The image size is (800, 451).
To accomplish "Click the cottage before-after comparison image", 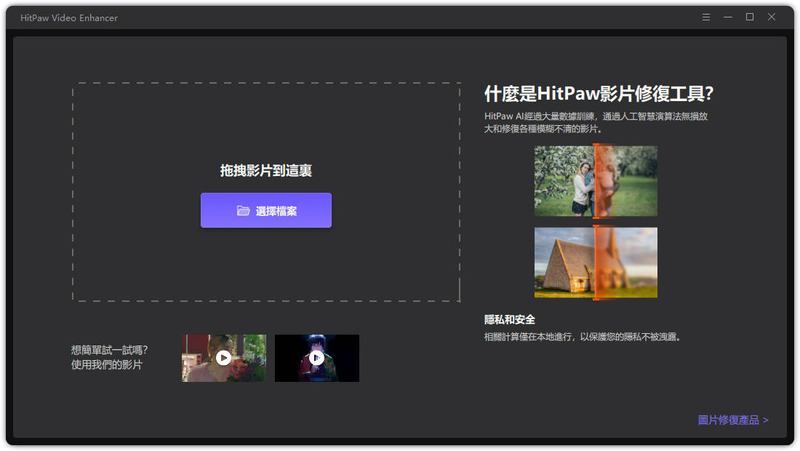I will (x=595, y=262).
